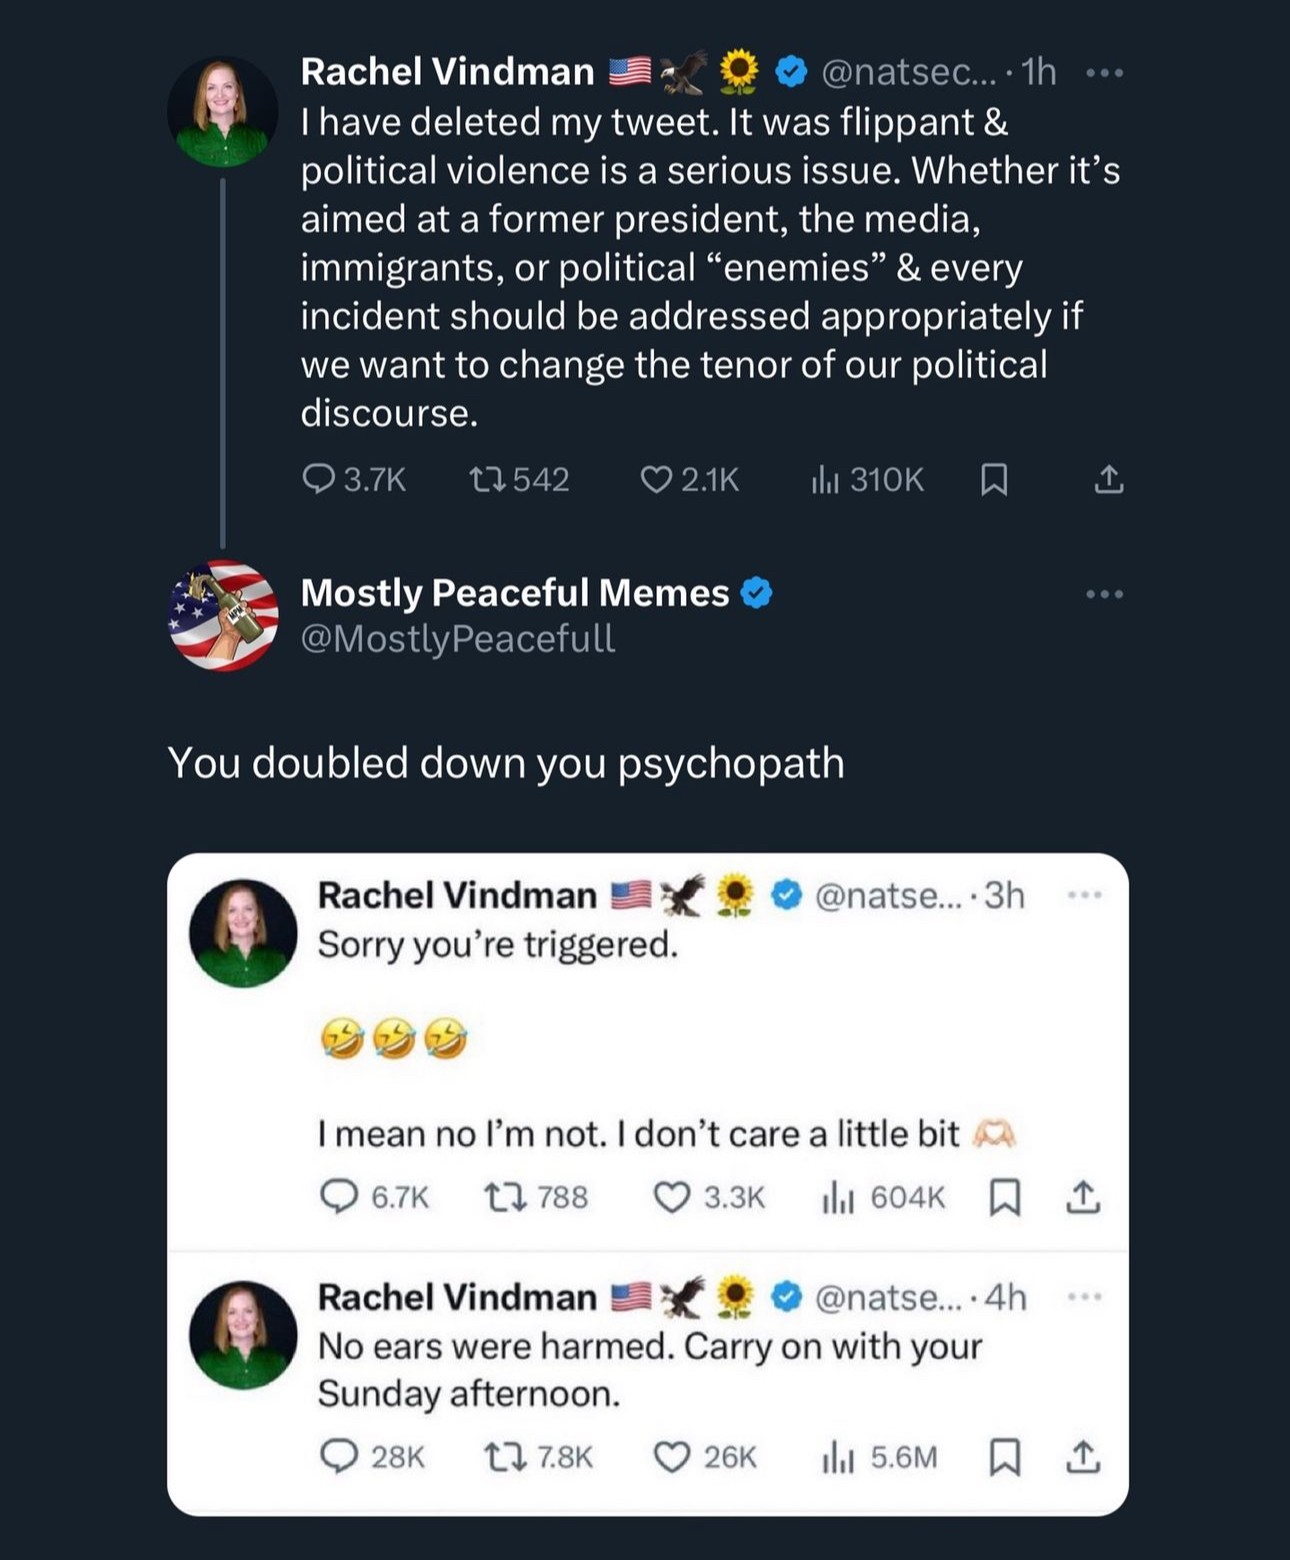Open Rachel Vindman's avatar on top tweet
The height and width of the screenshot is (1560, 1290).
coord(223,111)
